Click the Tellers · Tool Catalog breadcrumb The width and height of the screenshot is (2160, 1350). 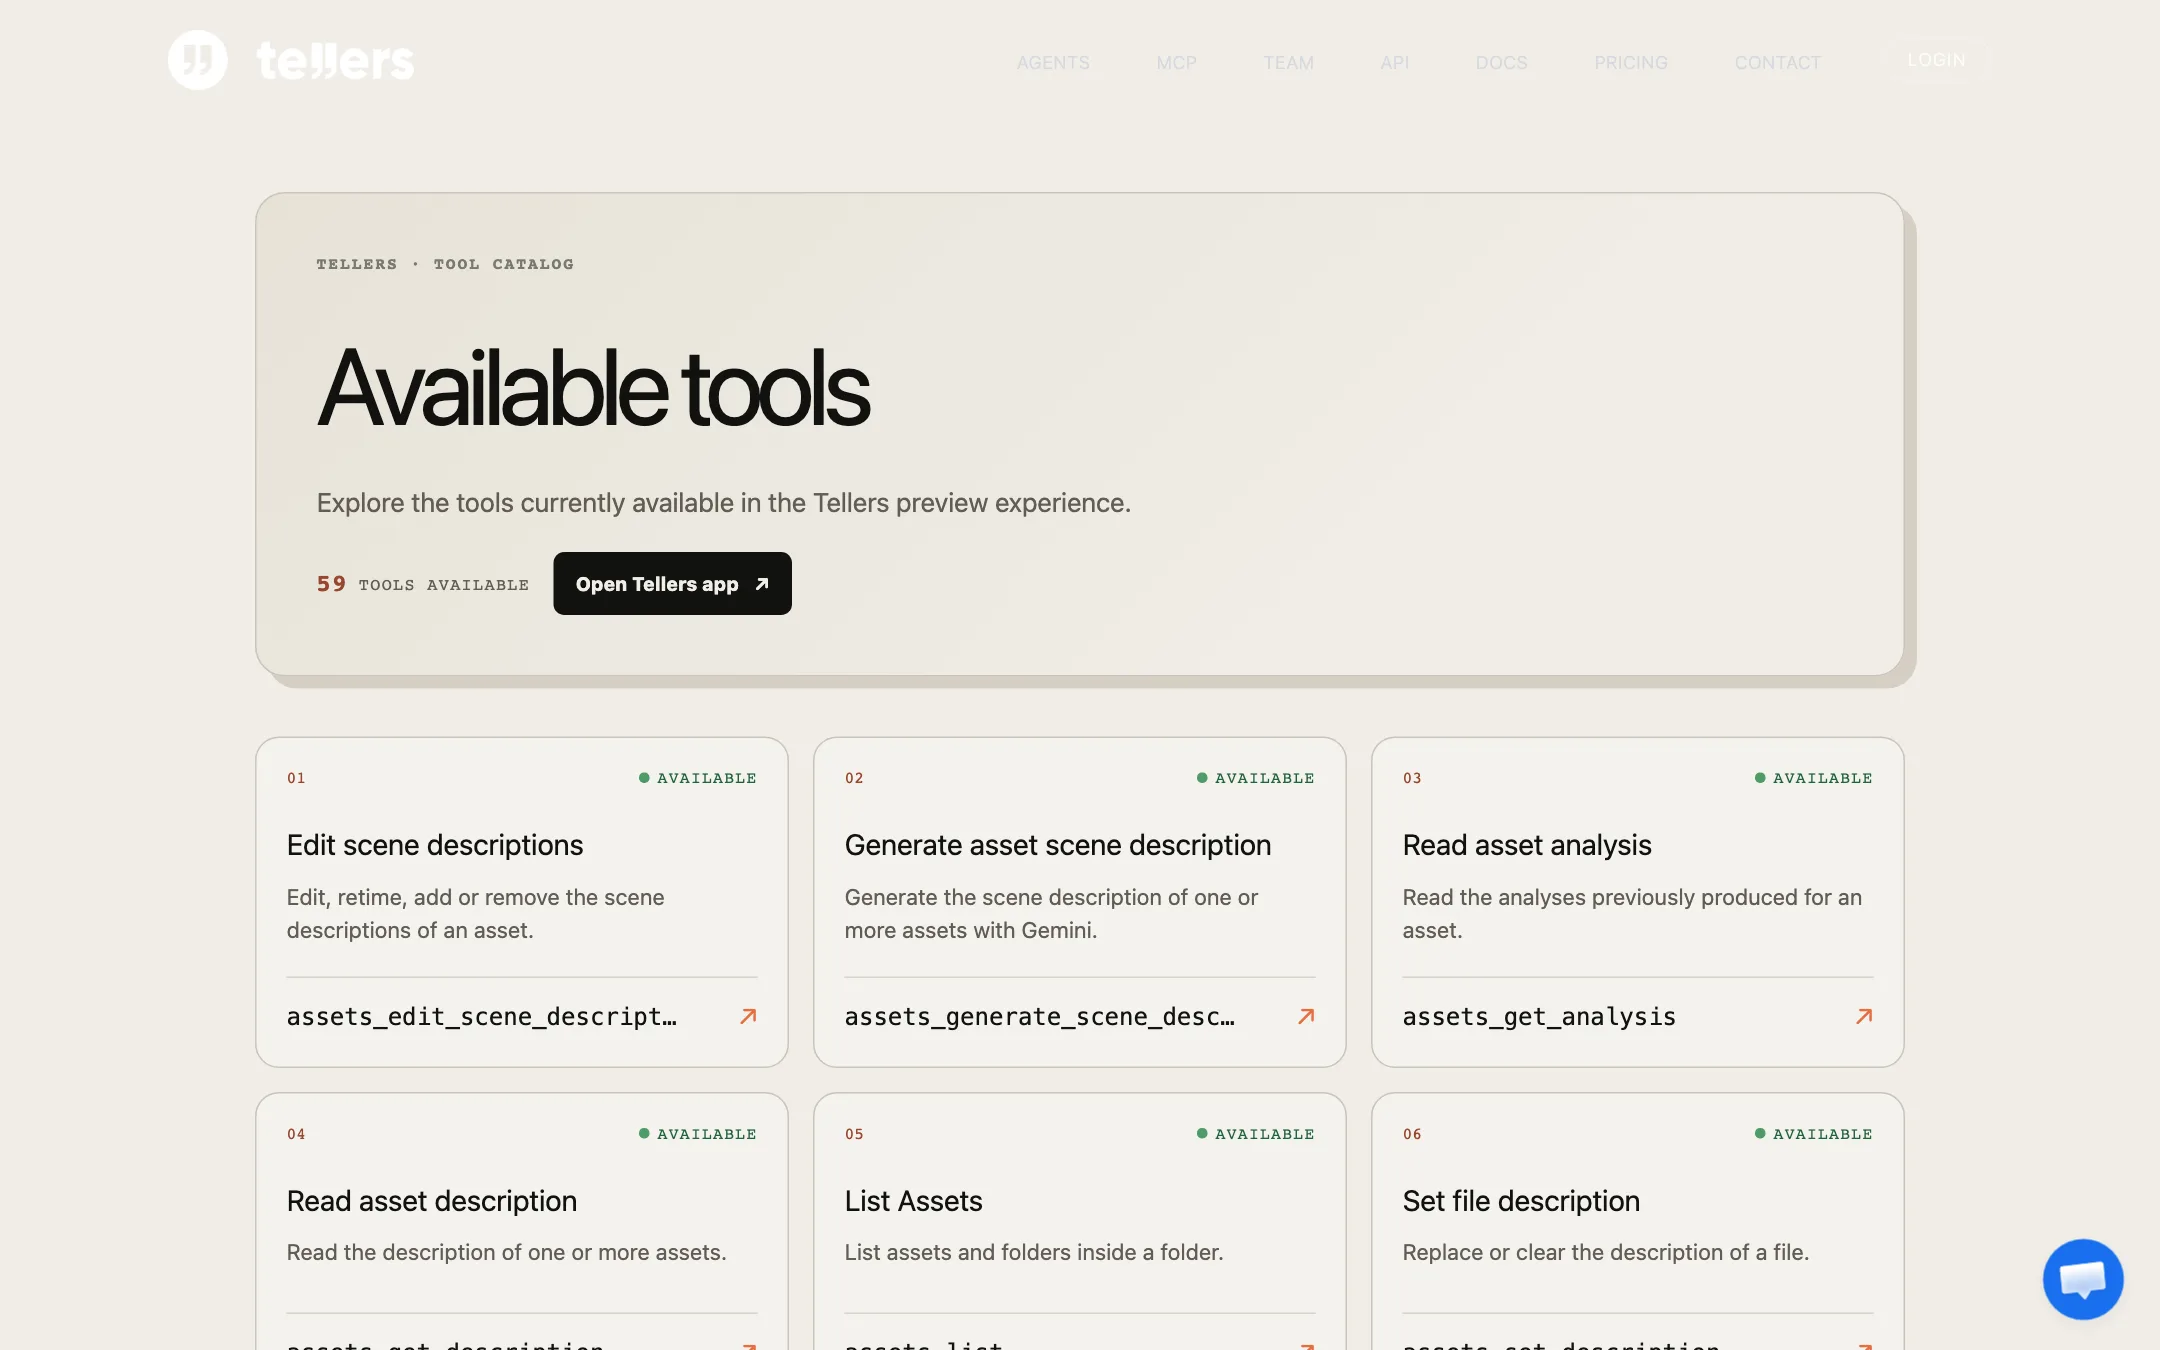click(445, 264)
